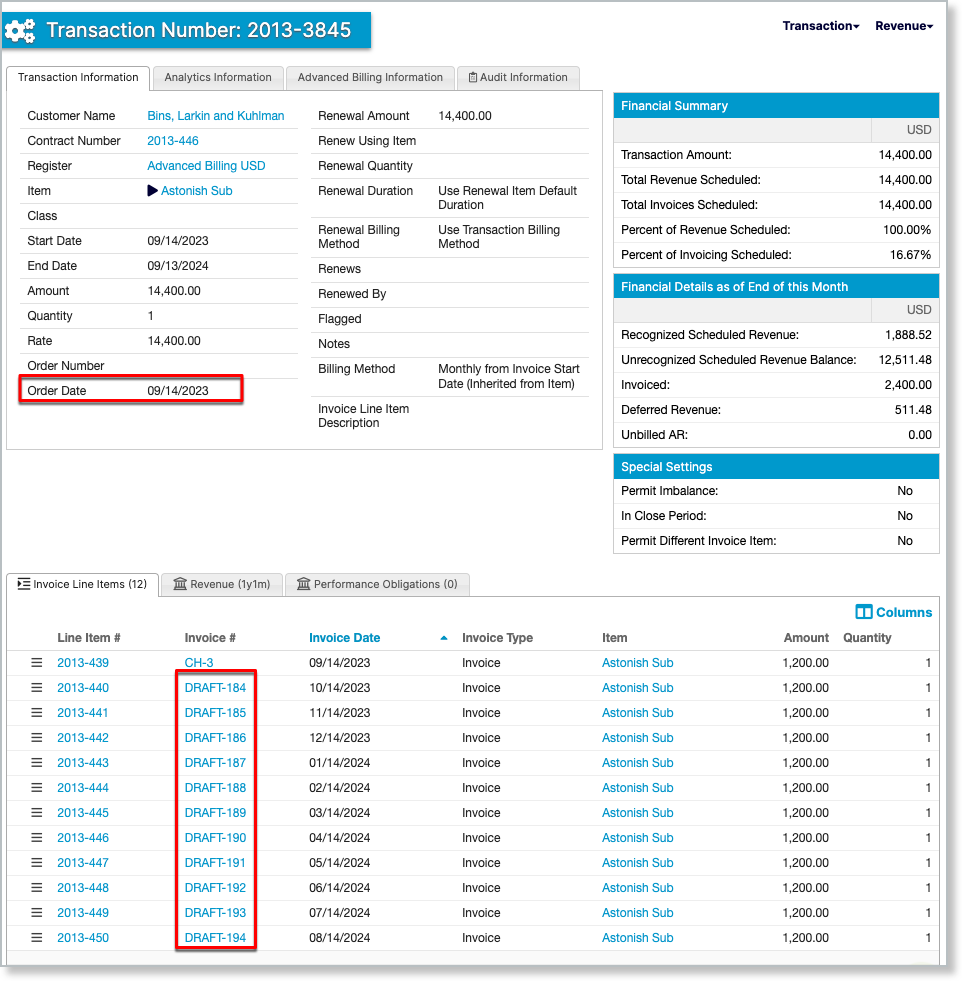Open invoice DRAFT-188 link
Screen dimensions: 962x981
pos(215,788)
